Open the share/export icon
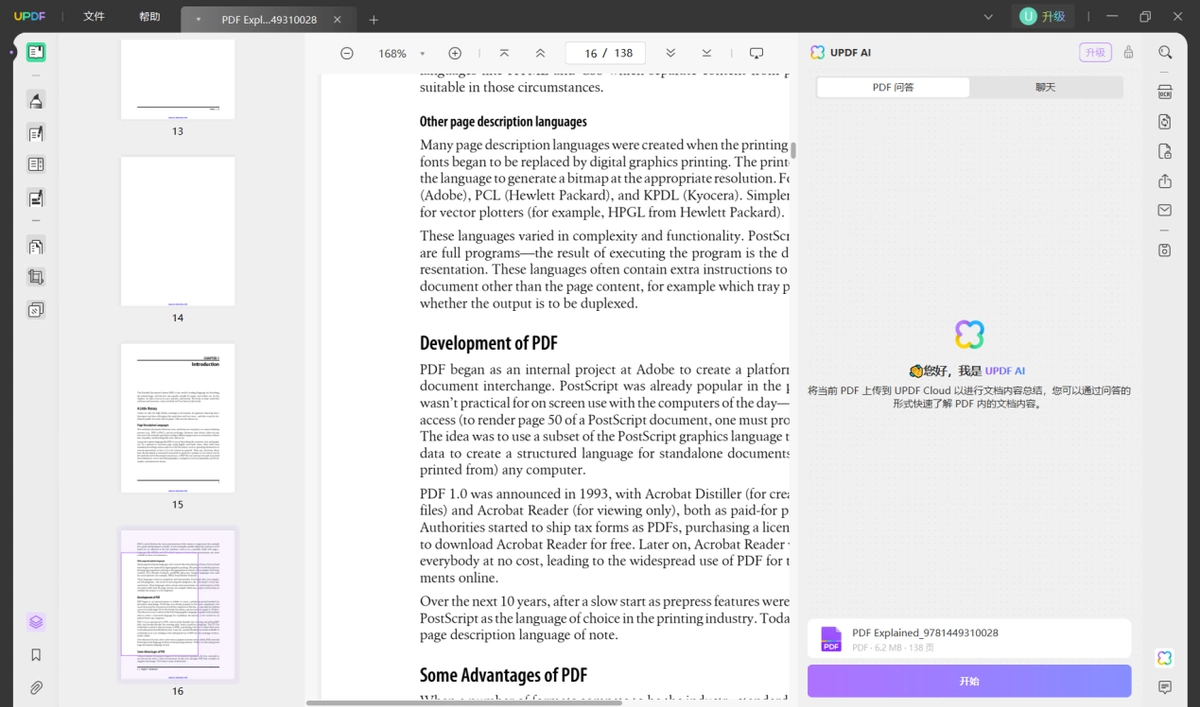 pyautogui.click(x=1165, y=181)
